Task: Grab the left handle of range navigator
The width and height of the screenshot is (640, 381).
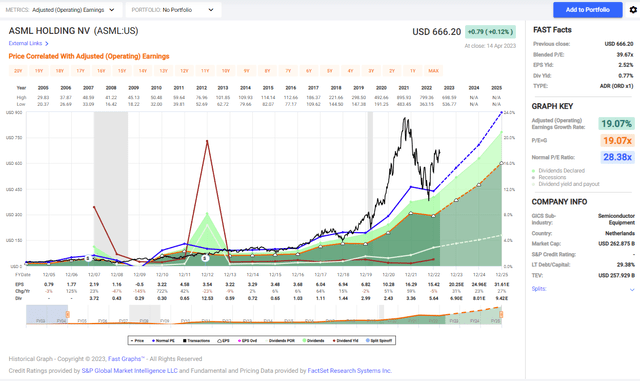Action: point(68,314)
